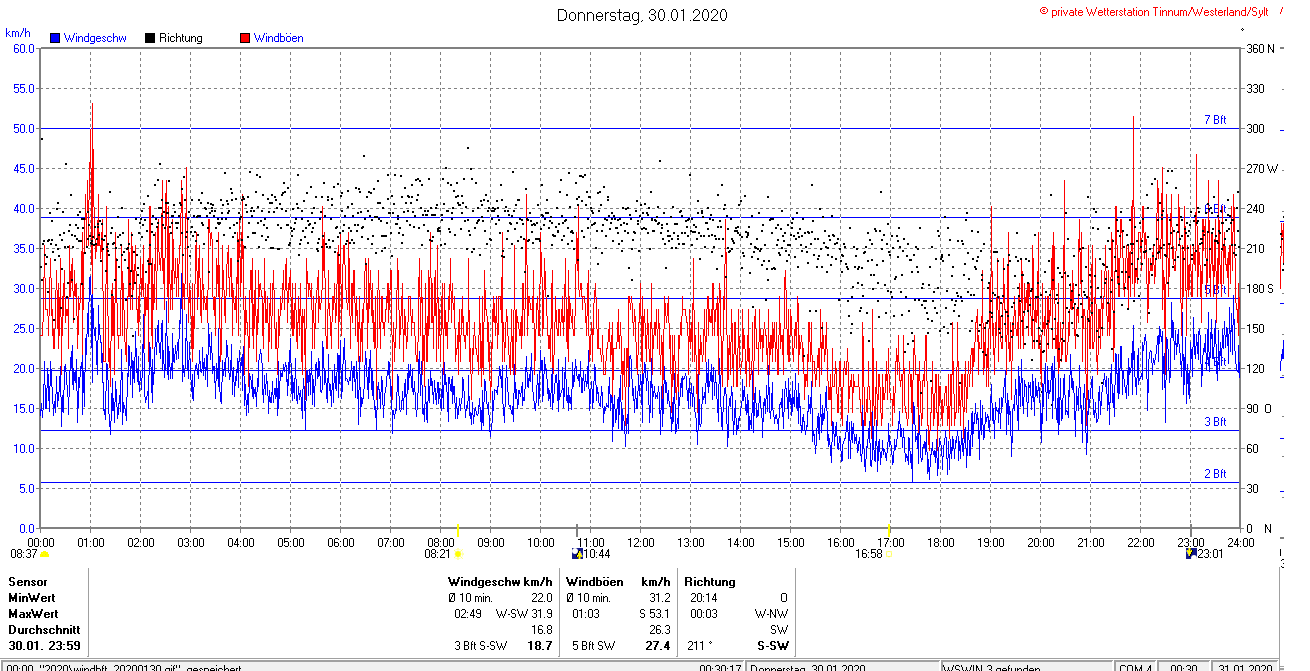1310x671 pixels.
Task: Click the Richtung legend label
Action: (x=181, y=38)
